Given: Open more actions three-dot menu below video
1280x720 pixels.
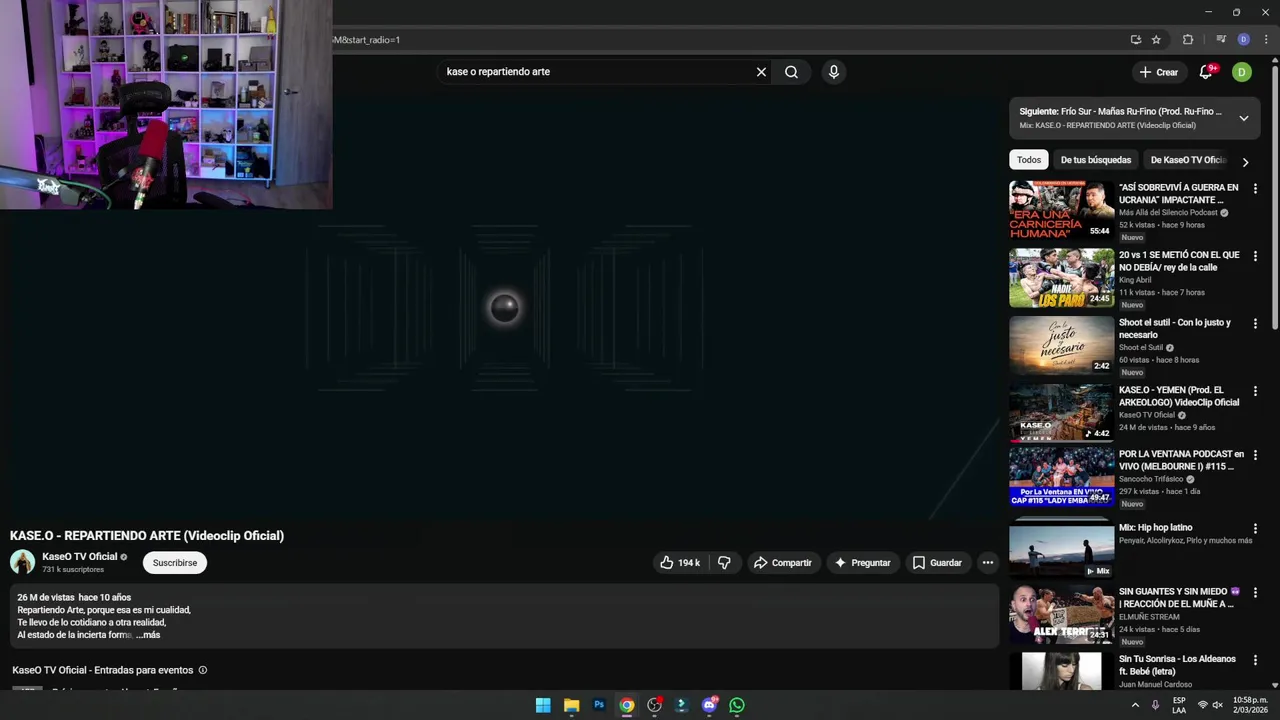Looking at the screenshot, I should tap(987, 563).
